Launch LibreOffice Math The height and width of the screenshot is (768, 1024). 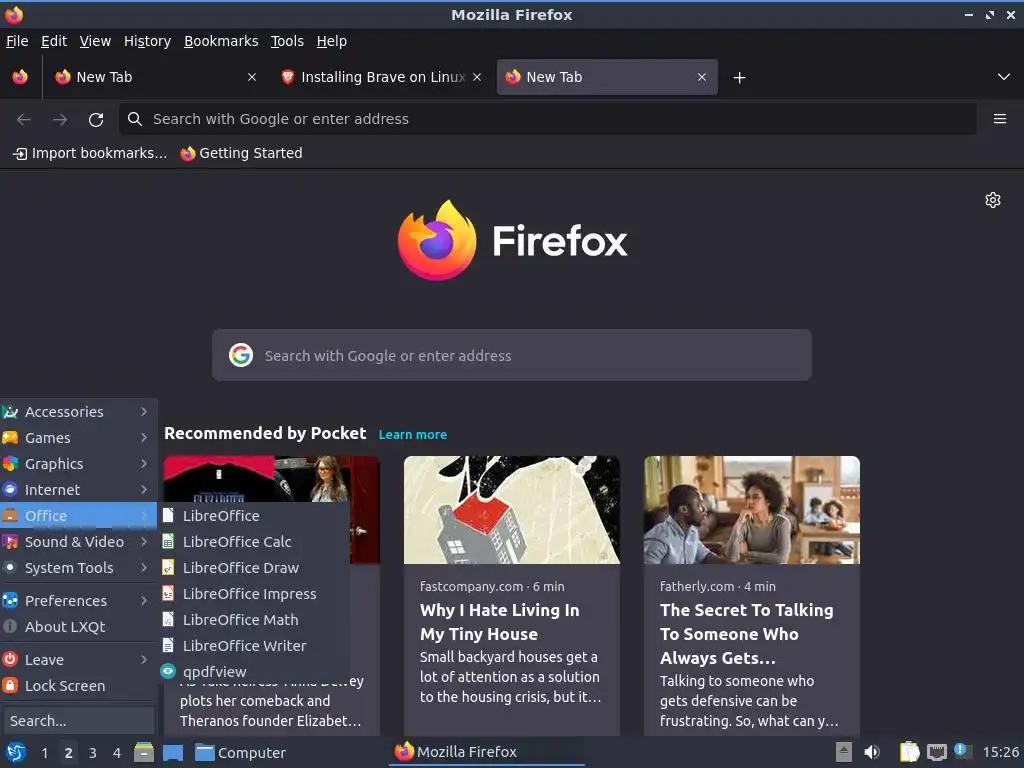pos(253,620)
